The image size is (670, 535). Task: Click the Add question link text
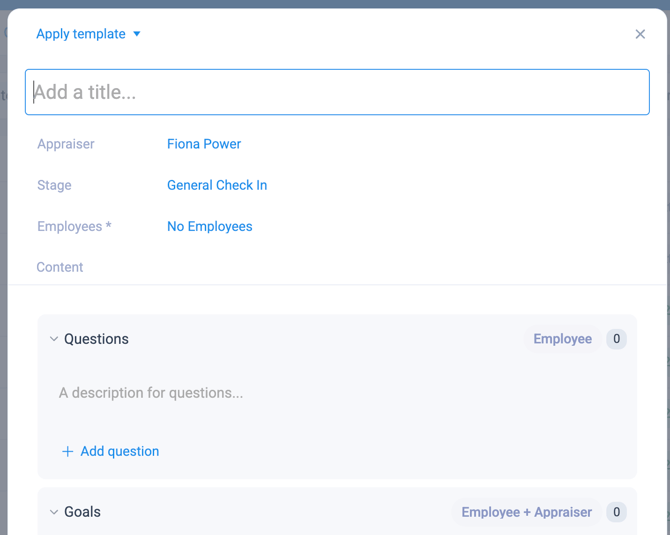point(120,452)
